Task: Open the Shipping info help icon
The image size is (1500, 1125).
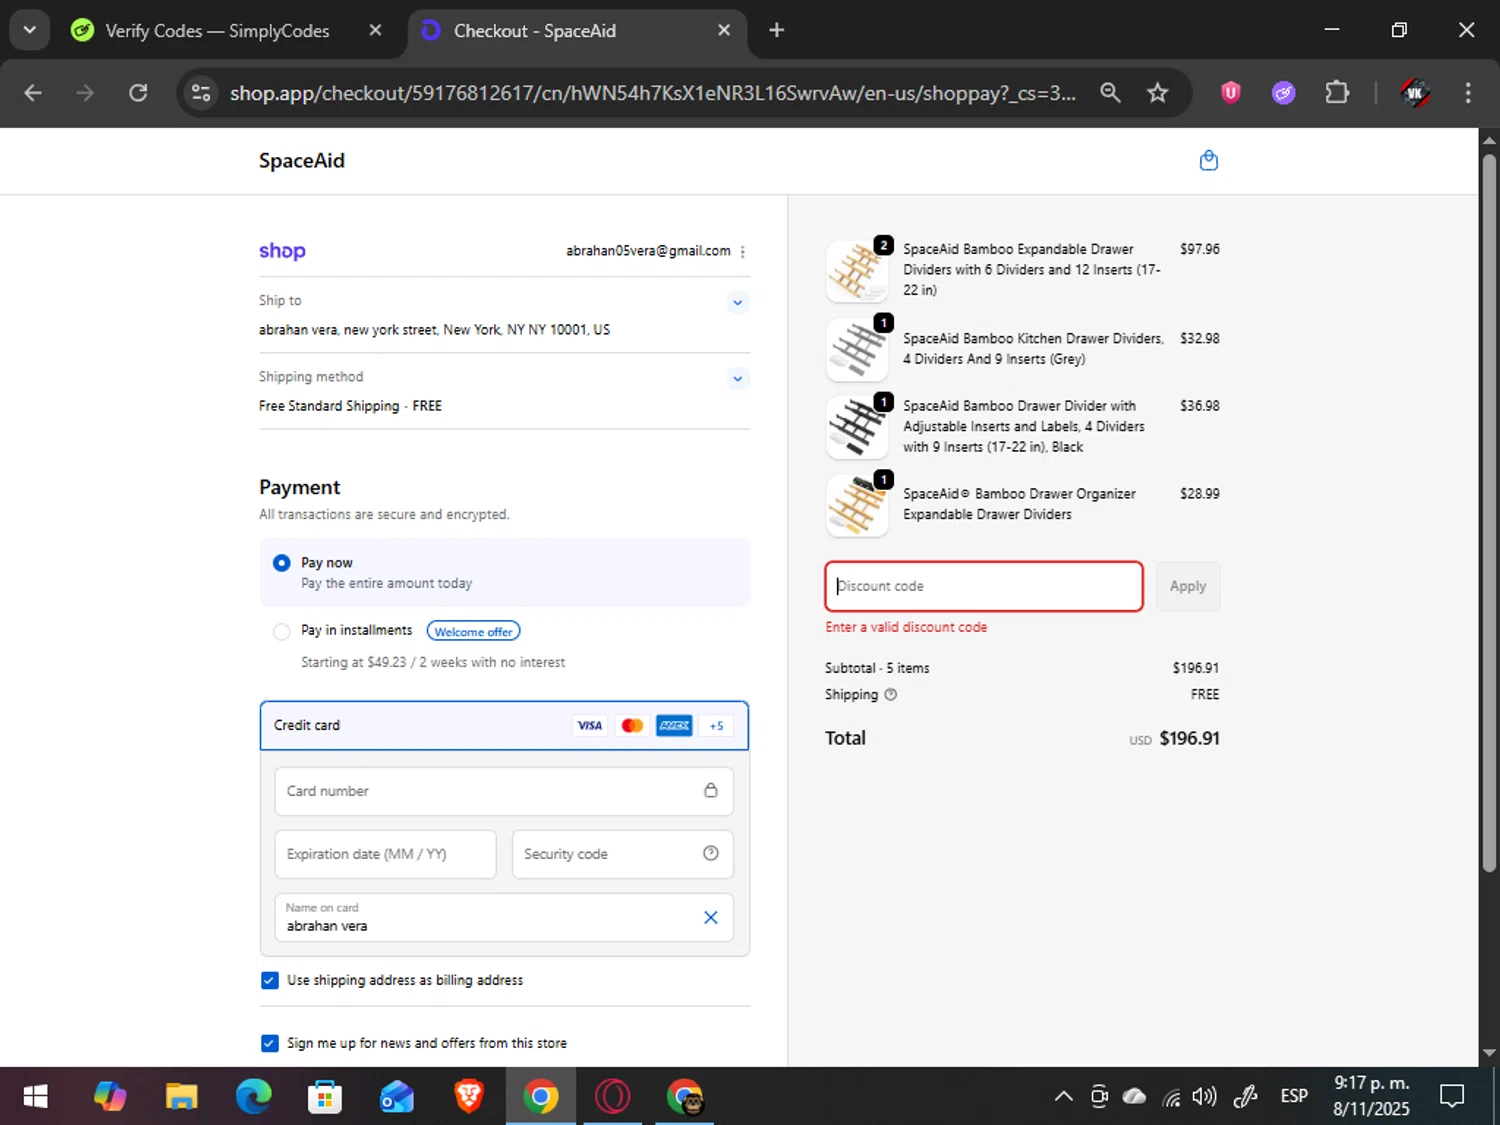Action: [x=890, y=694]
